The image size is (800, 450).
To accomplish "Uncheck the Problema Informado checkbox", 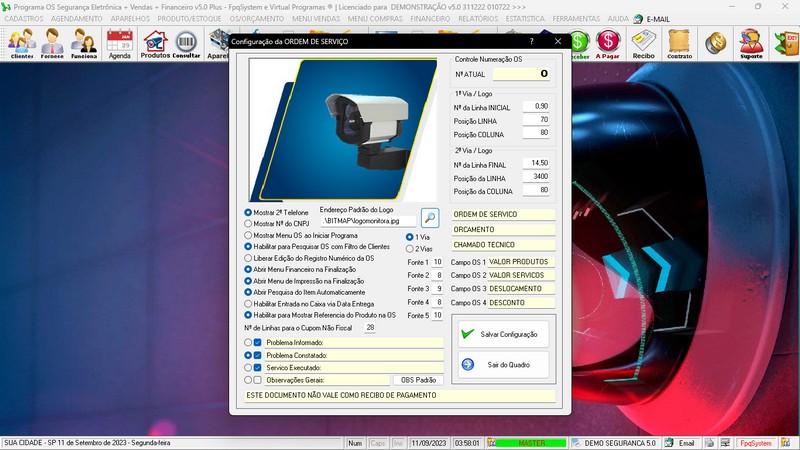I will [258, 342].
